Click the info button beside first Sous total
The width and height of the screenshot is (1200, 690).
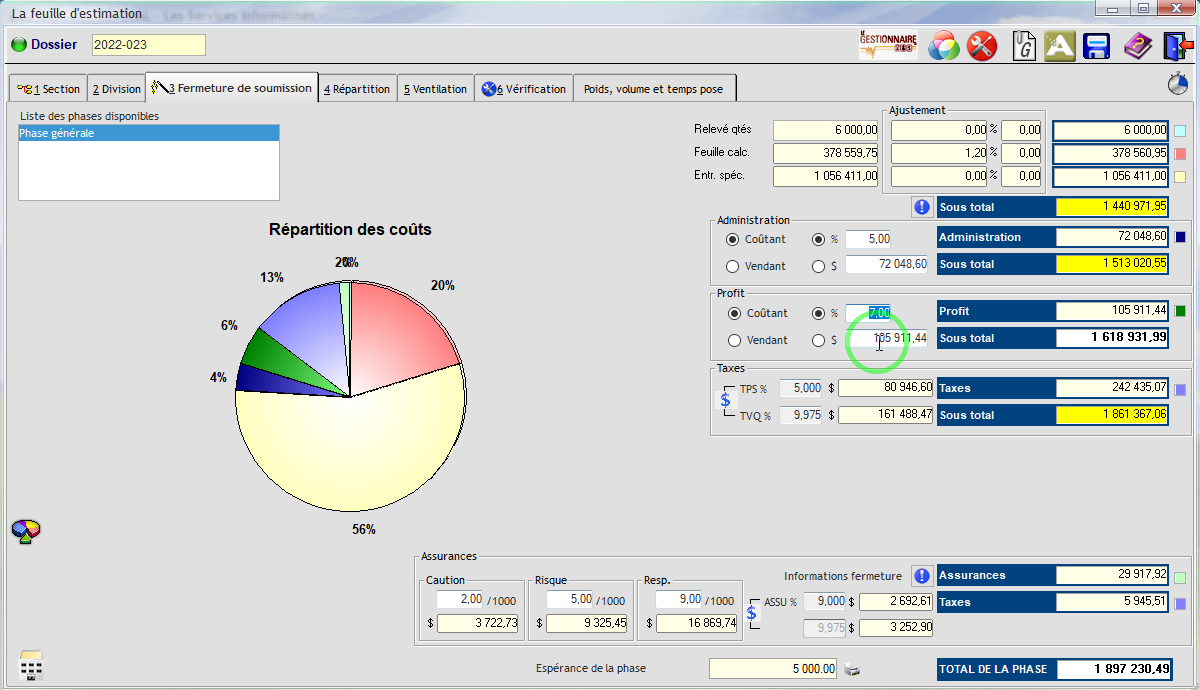[921, 207]
